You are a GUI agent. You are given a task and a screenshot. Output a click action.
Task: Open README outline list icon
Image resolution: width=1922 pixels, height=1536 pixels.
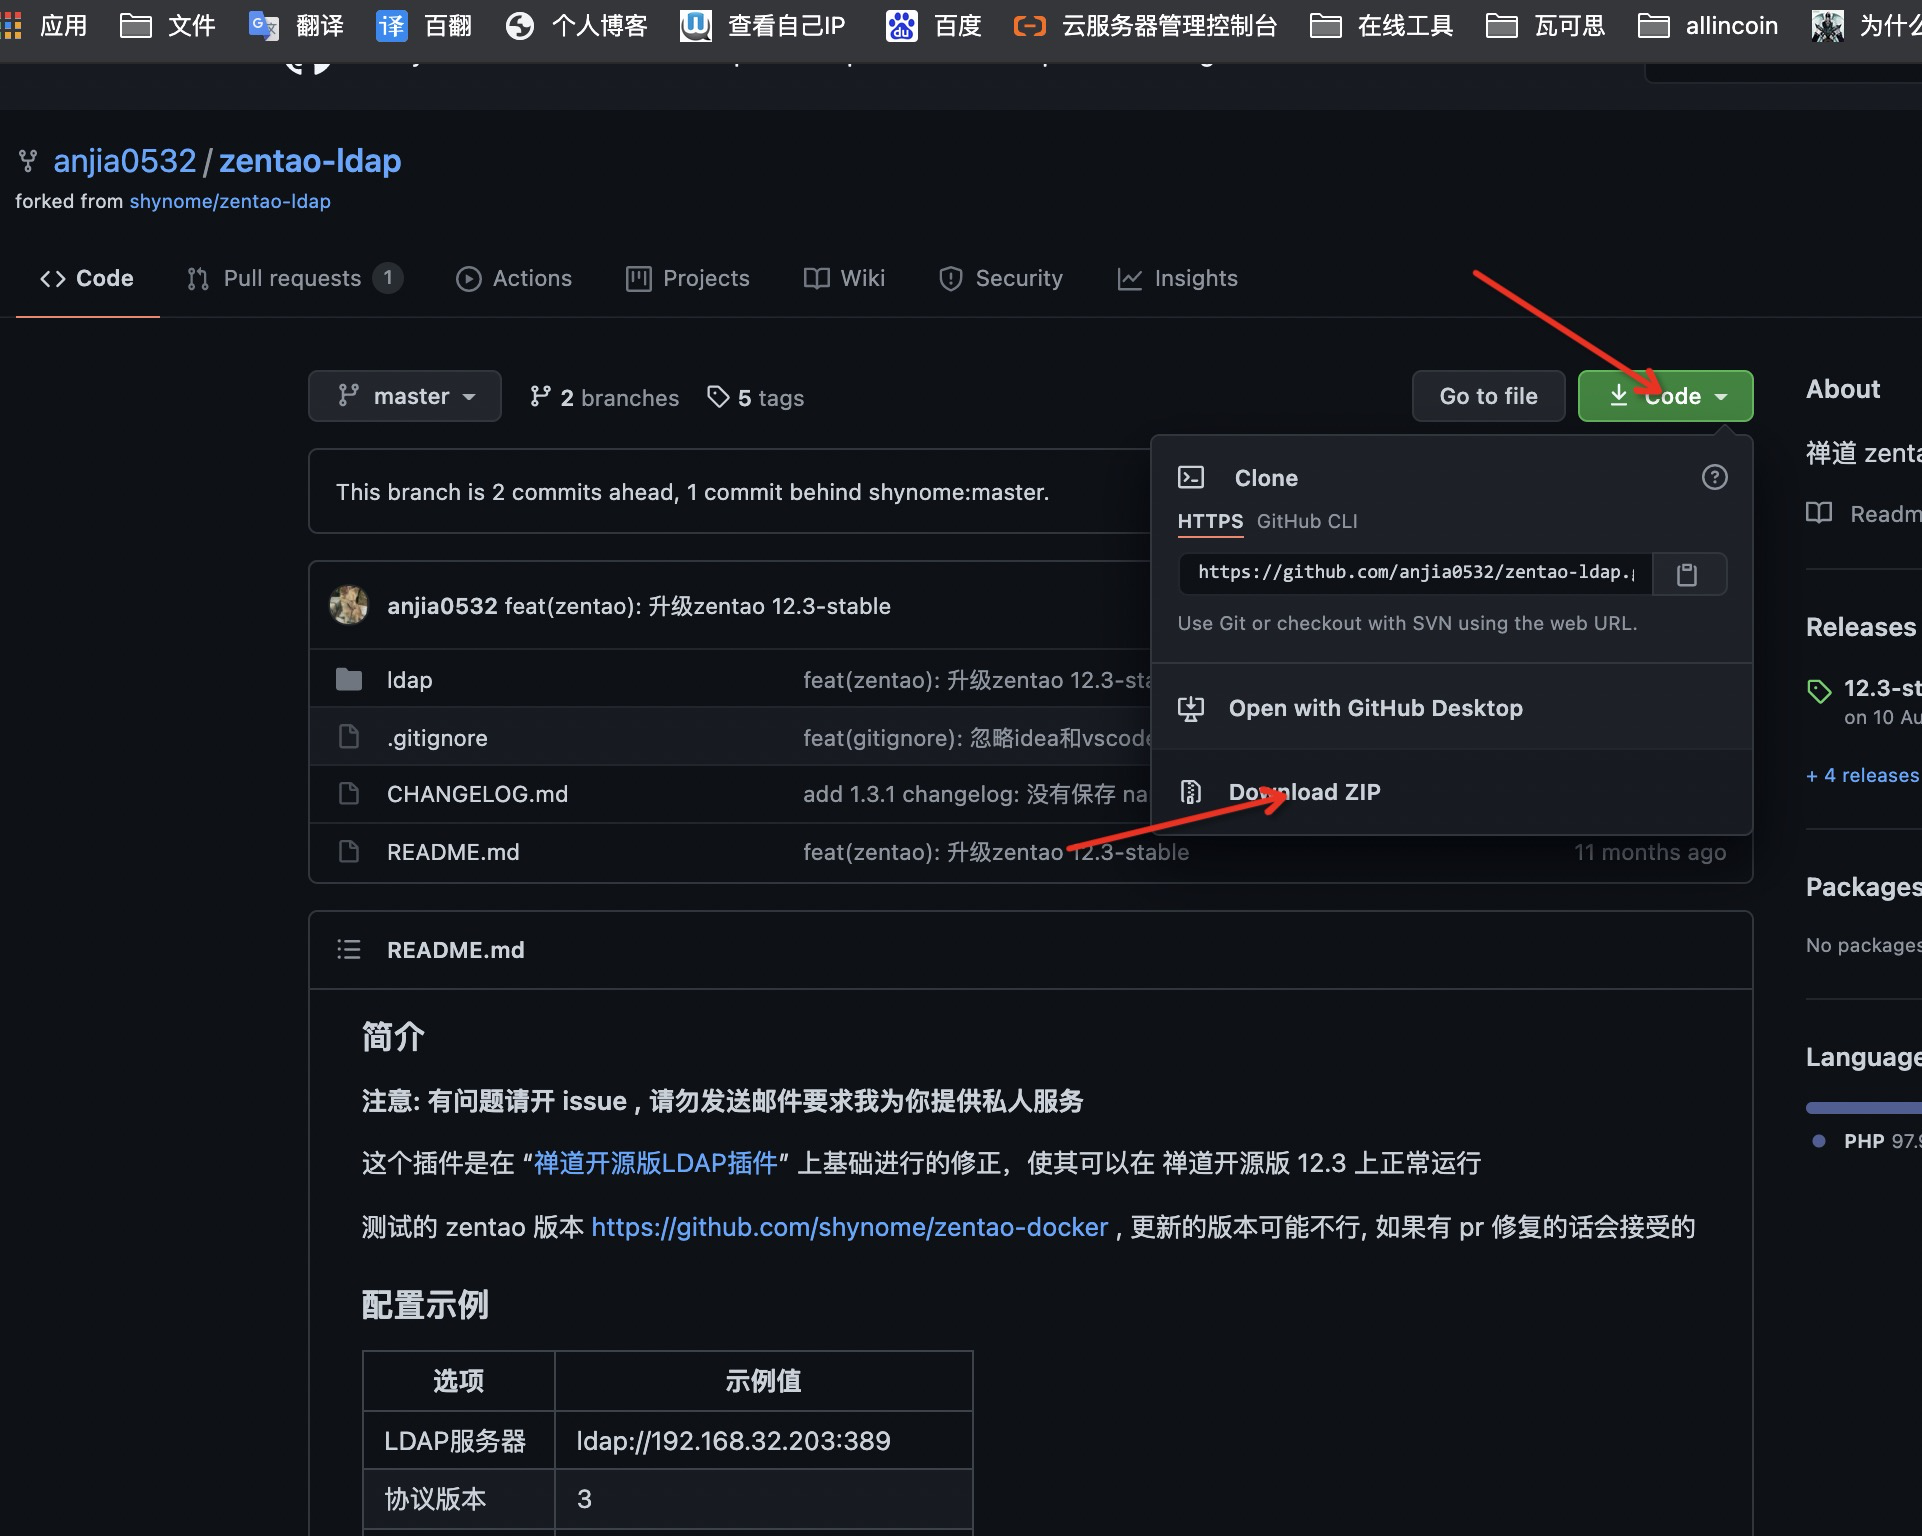coord(349,949)
